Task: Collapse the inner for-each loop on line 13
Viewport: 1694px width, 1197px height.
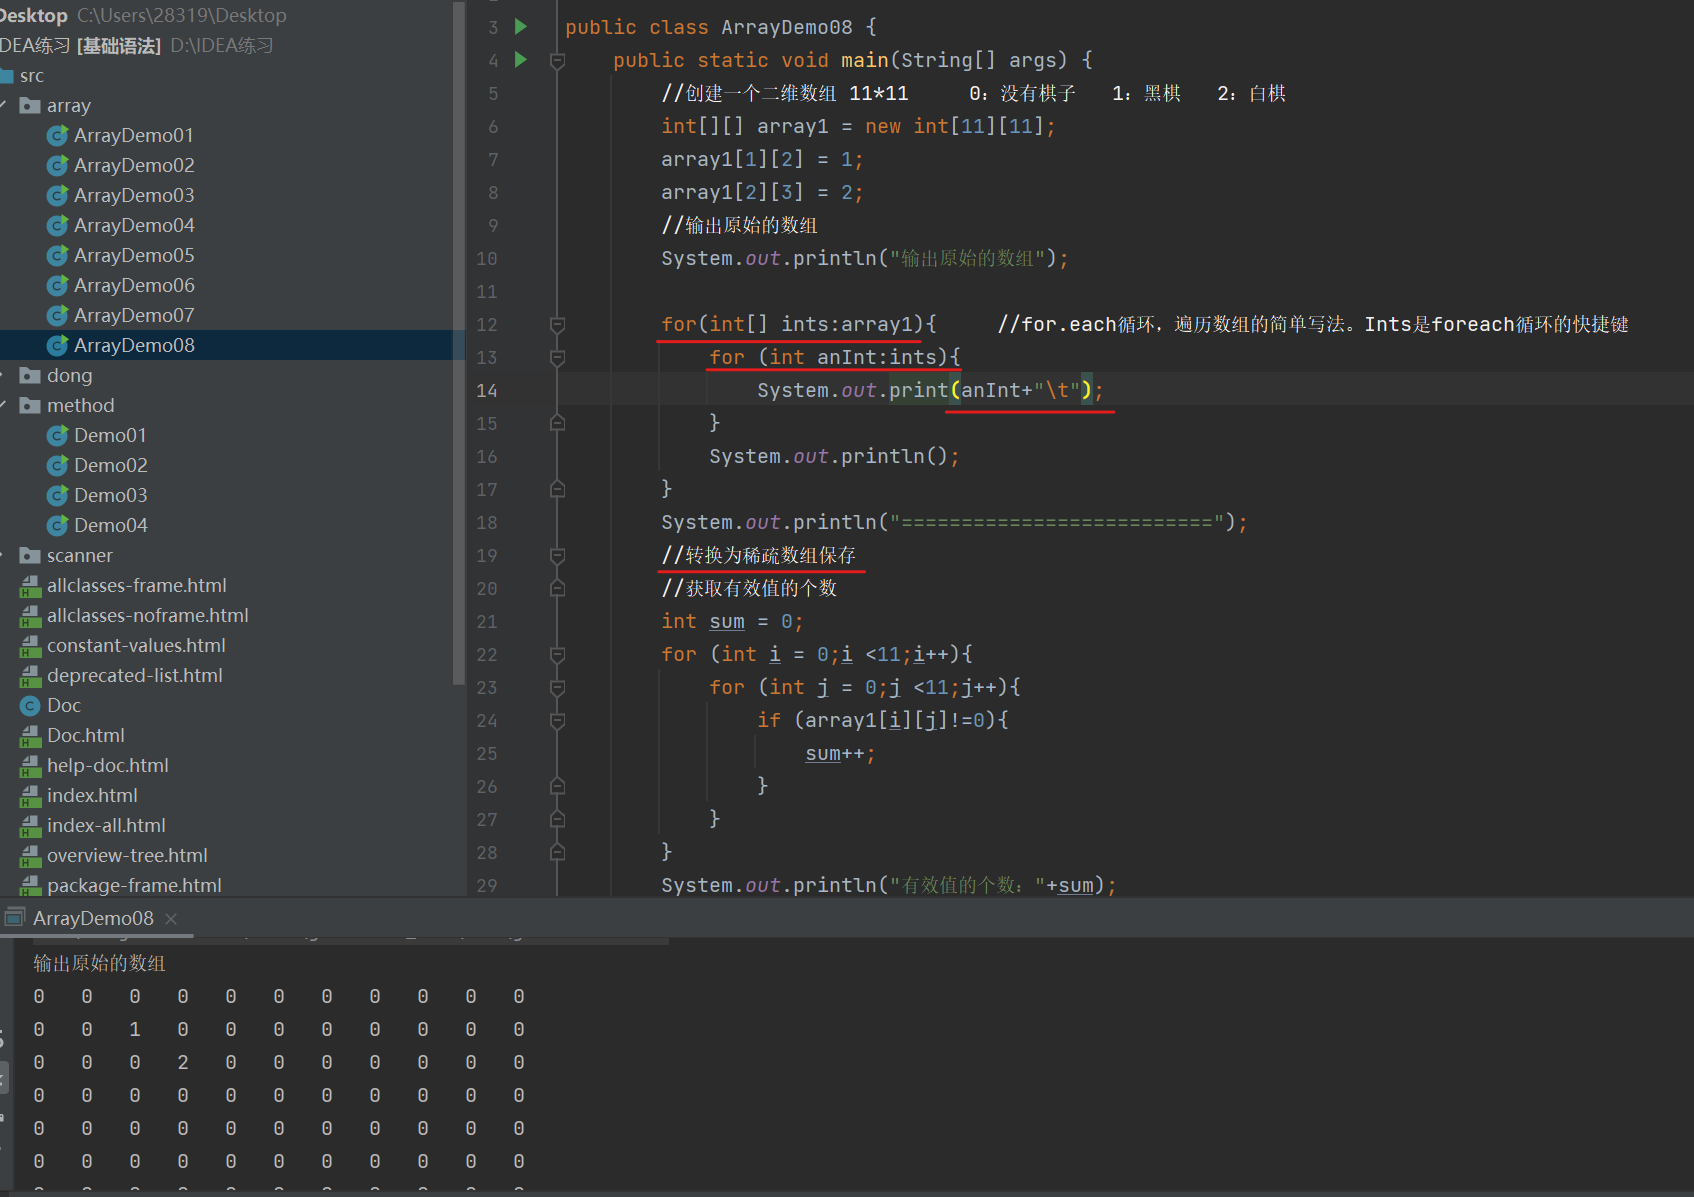Action: [x=558, y=358]
